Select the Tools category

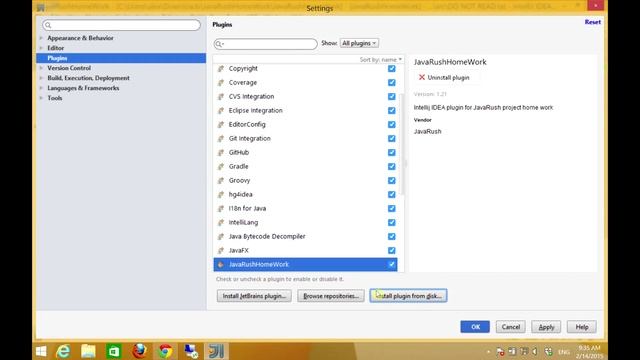55,98
